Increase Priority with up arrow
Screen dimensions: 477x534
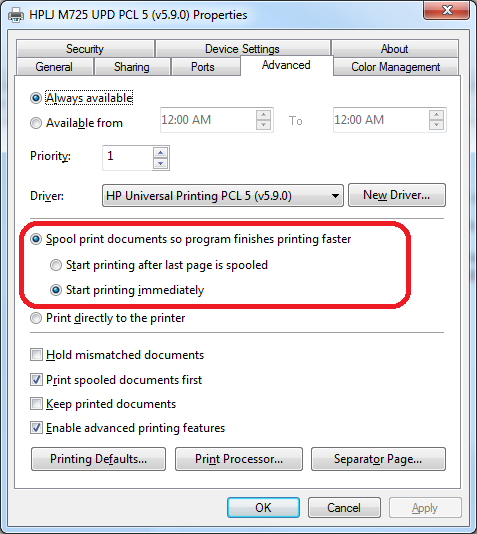tap(160, 152)
